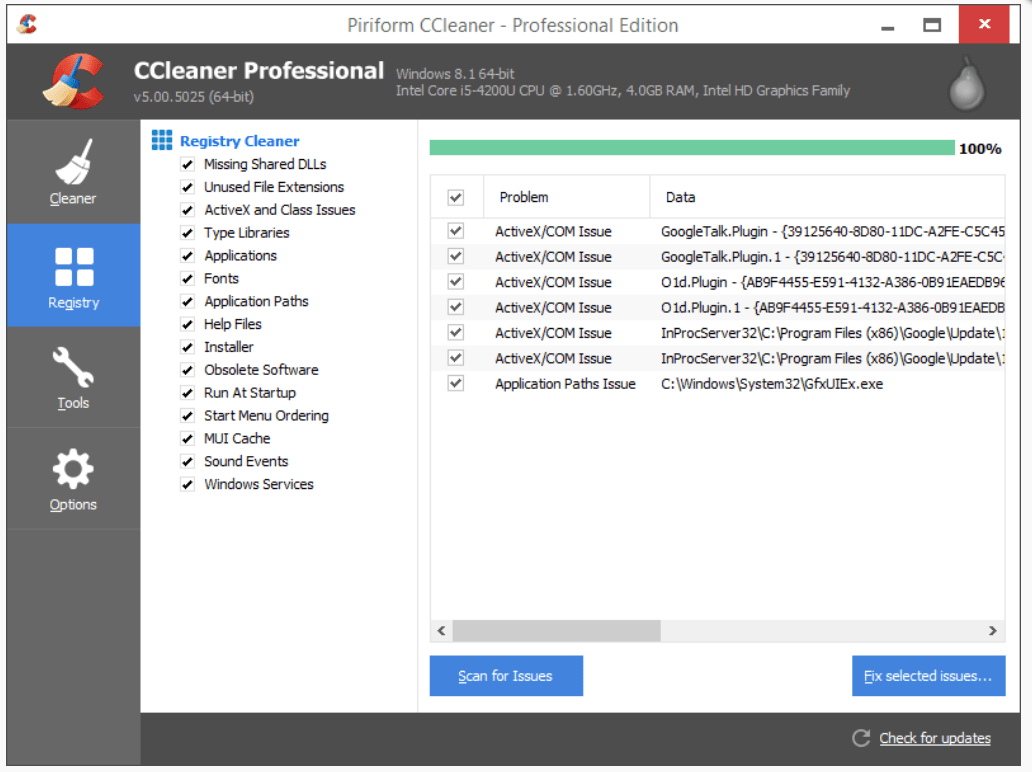The width and height of the screenshot is (1032, 772).
Task: Click the Registry Cleaner heading
Action: (x=240, y=141)
